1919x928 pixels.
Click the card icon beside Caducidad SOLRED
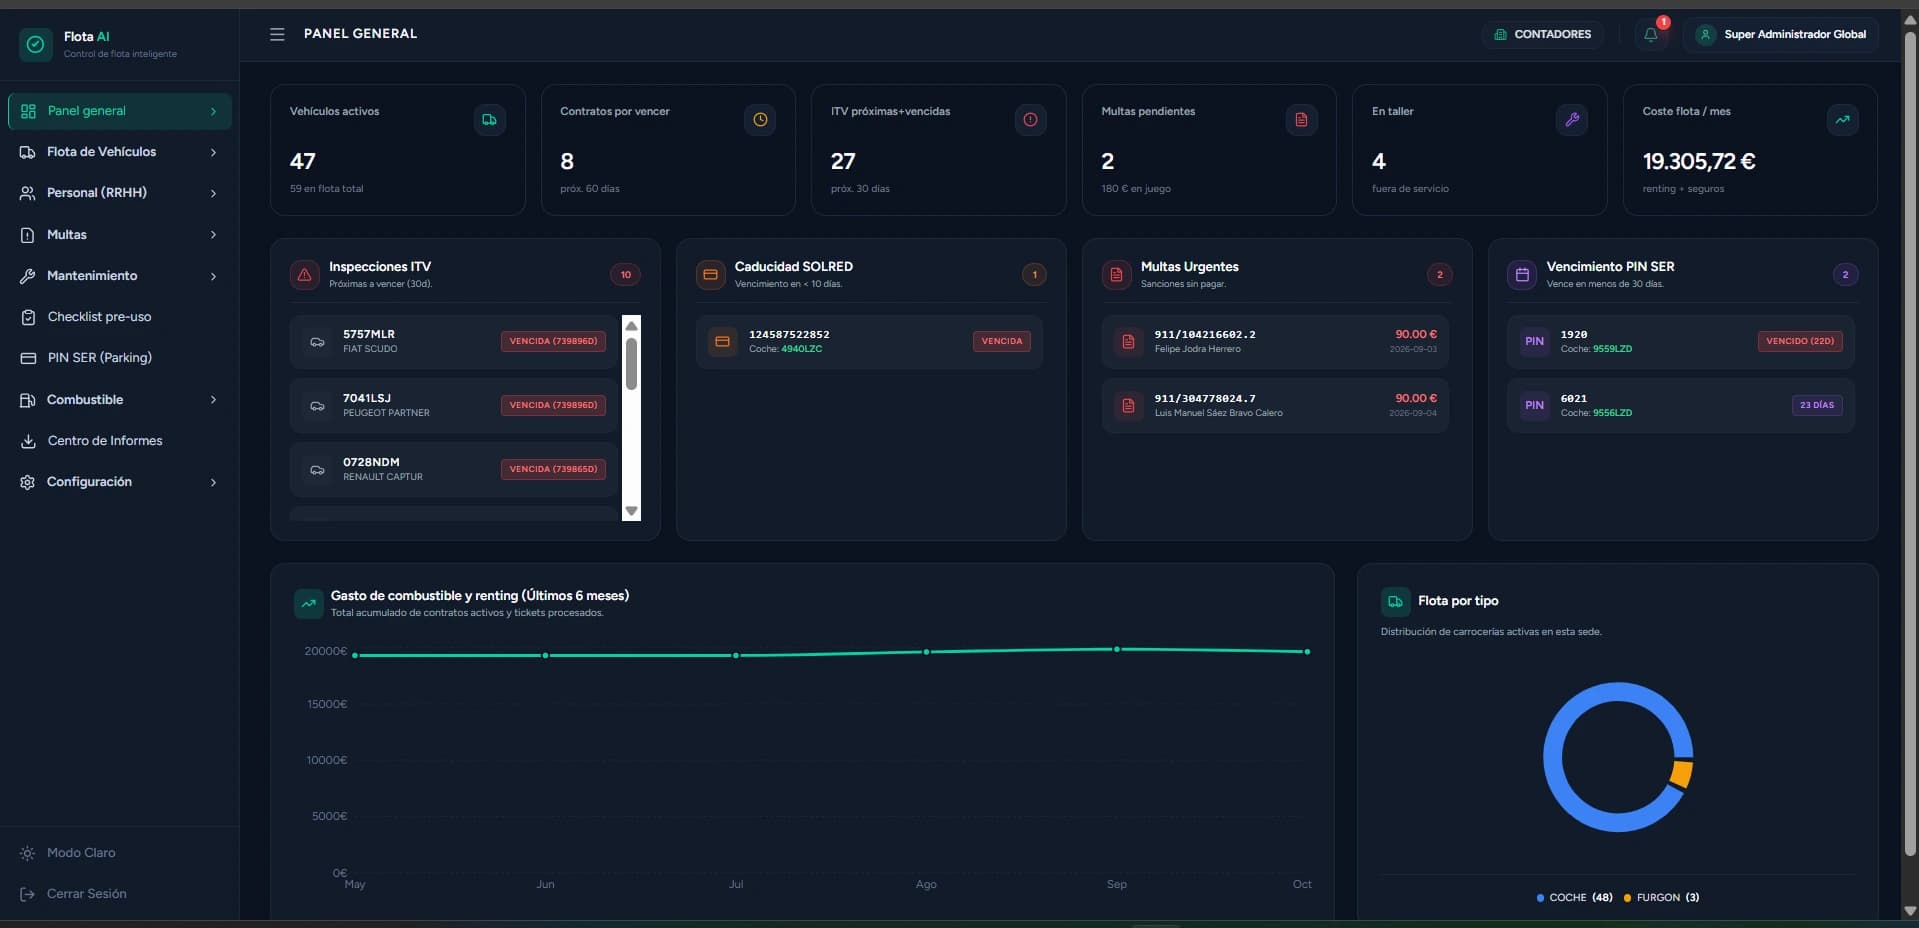[711, 274]
